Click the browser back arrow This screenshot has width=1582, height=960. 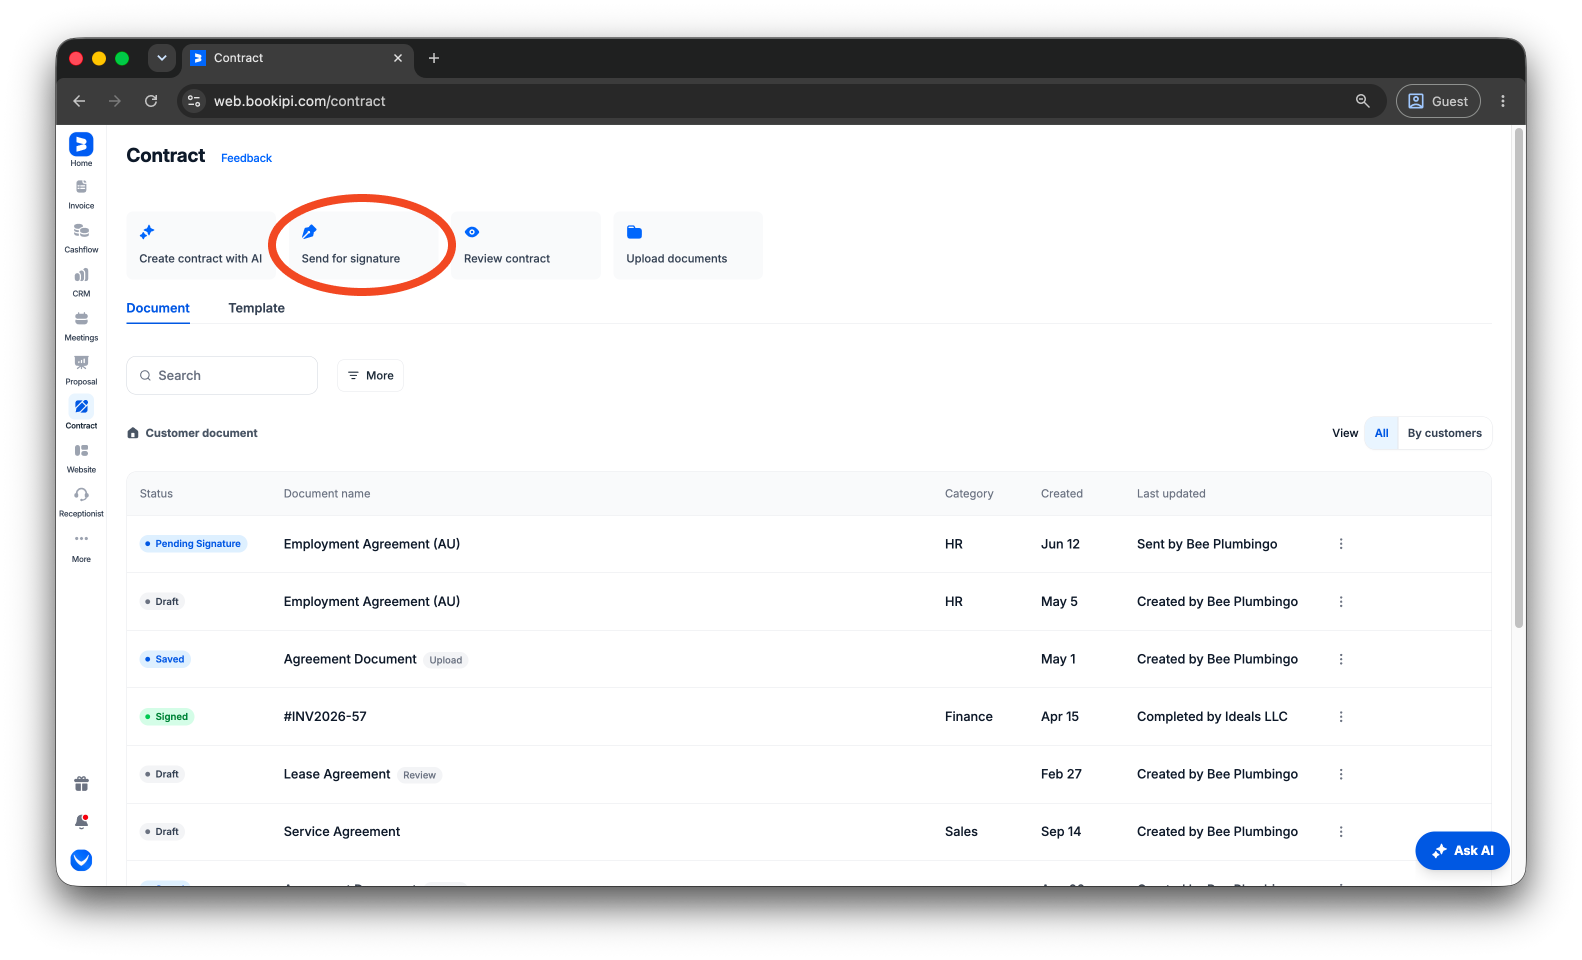coord(79,101)
